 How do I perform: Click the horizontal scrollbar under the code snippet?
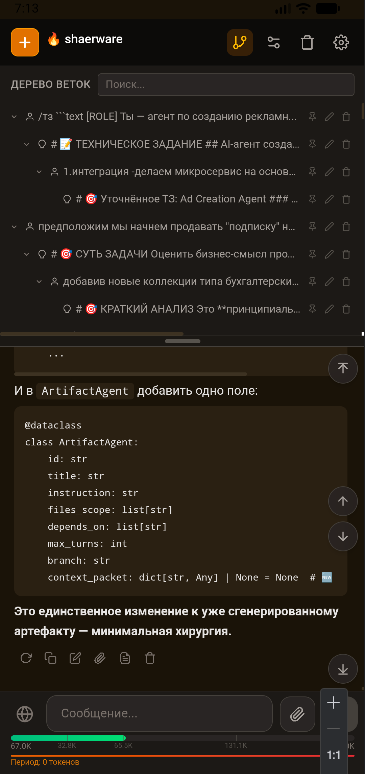(x=130, y=374)
